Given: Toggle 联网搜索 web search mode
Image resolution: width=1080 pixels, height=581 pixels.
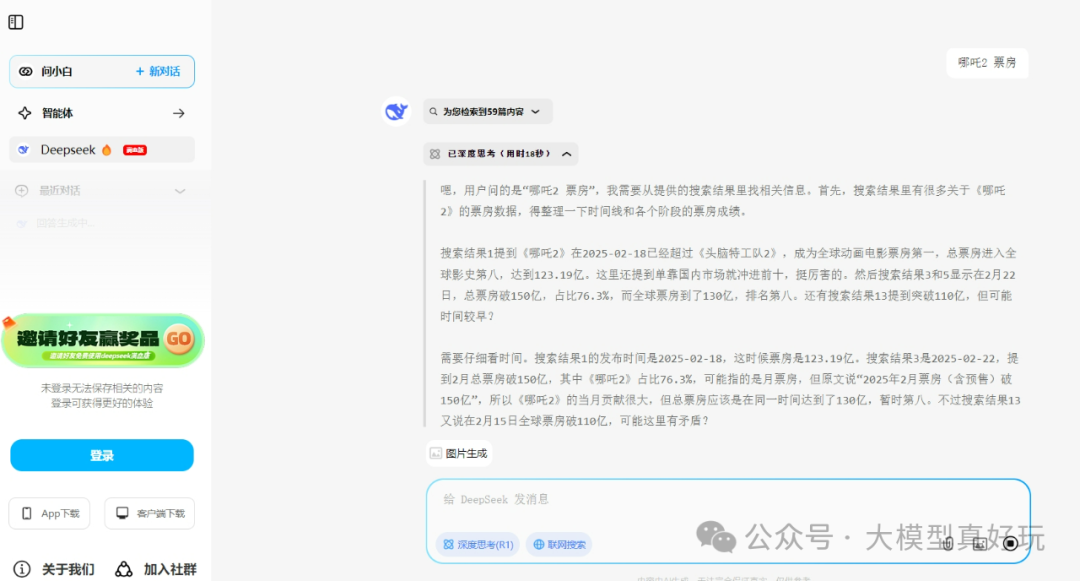Looking at the screenshot, I should tap(559, 545).
